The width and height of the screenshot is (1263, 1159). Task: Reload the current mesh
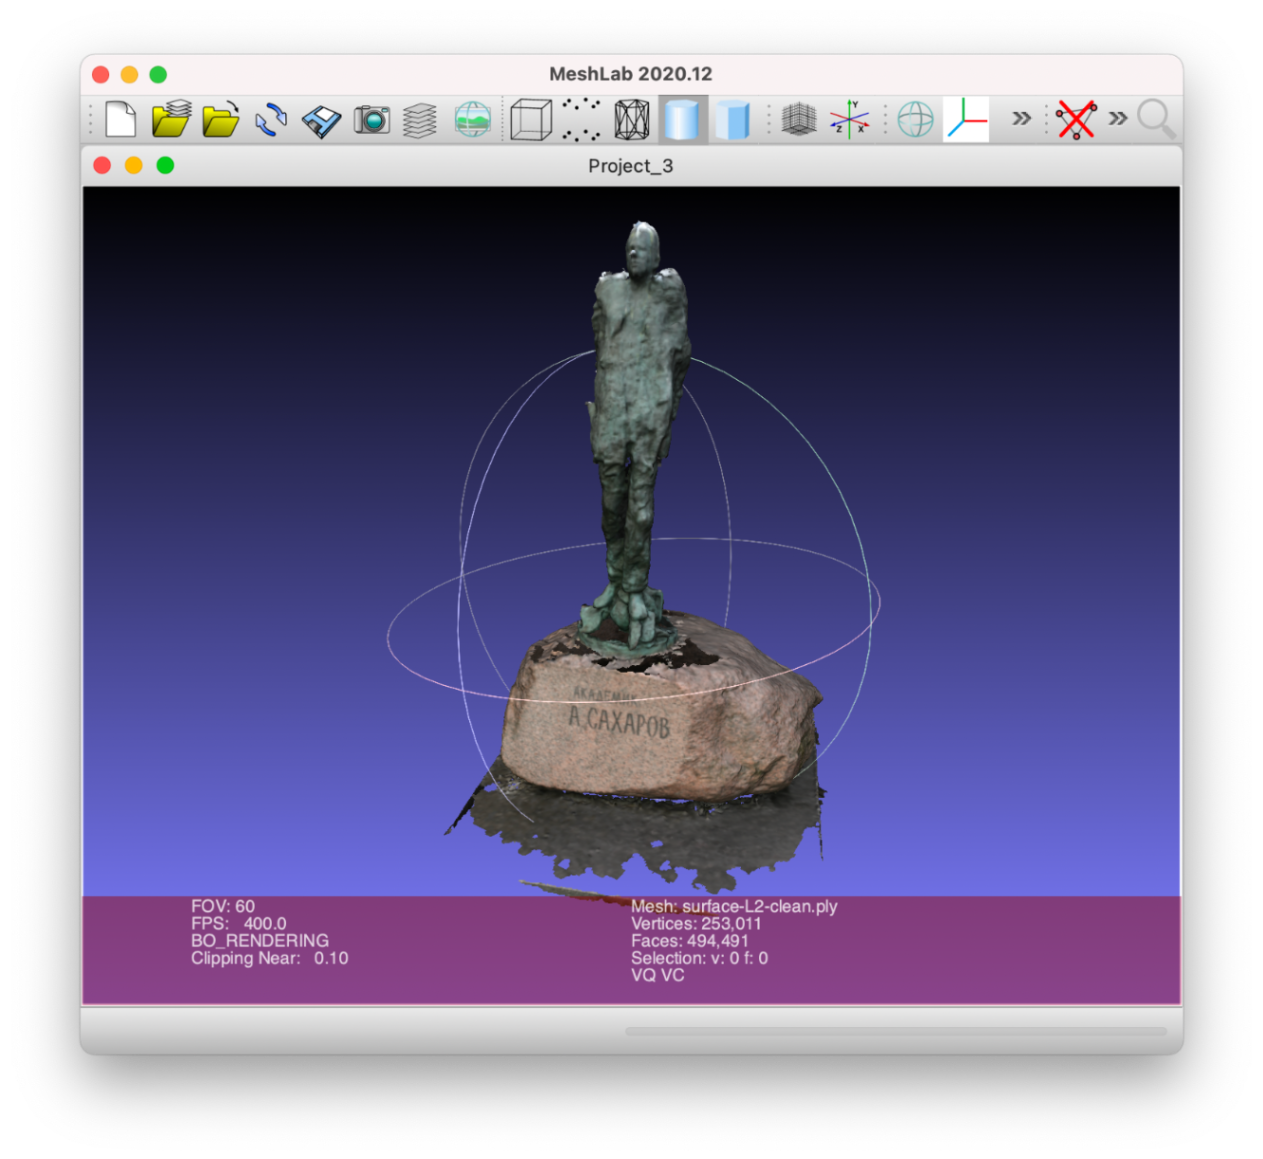tap(271, 120)
